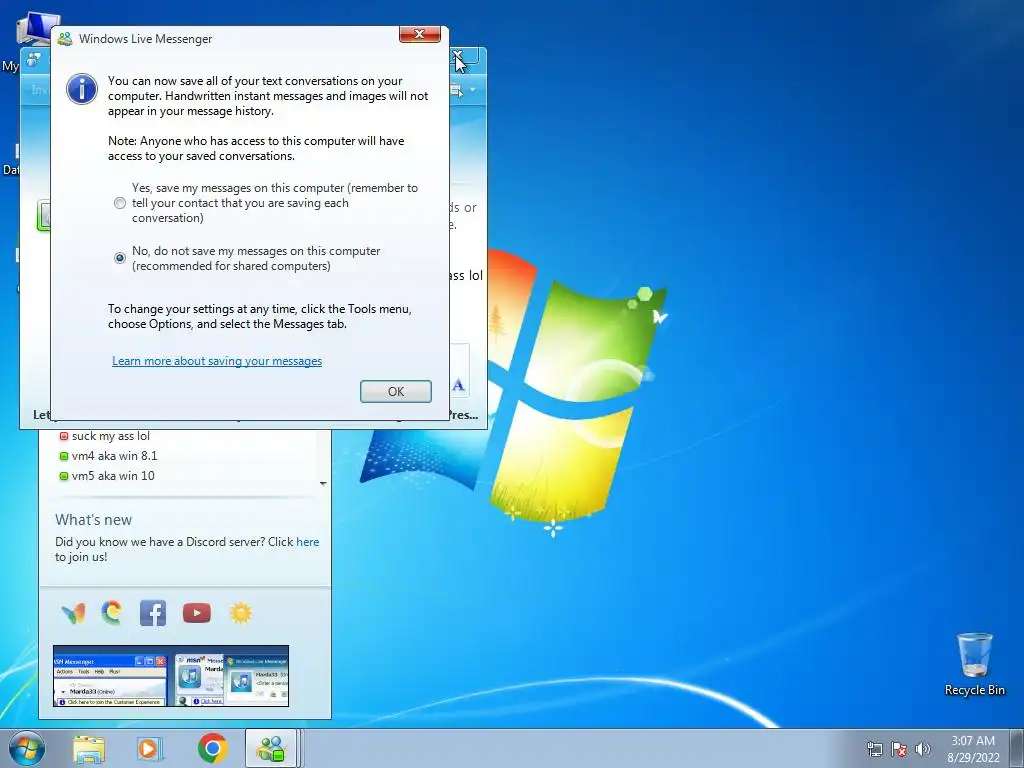Select contact 'suck my ass lol'

110,436
